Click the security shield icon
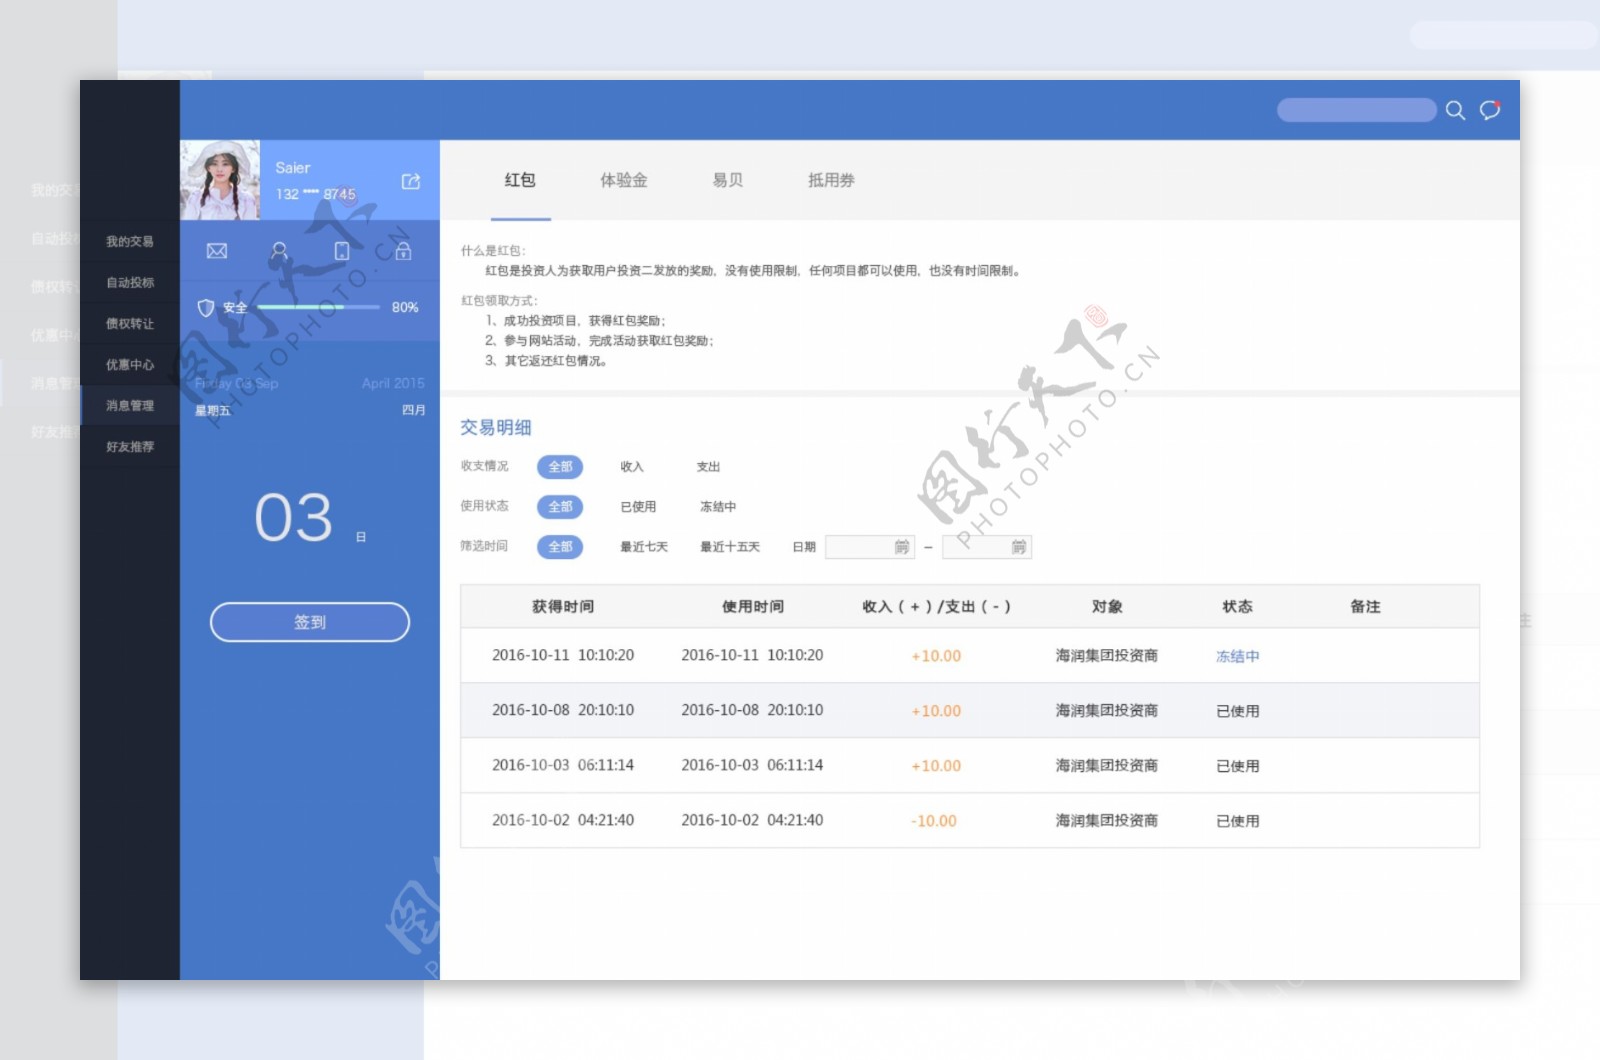 coord(206,307)
